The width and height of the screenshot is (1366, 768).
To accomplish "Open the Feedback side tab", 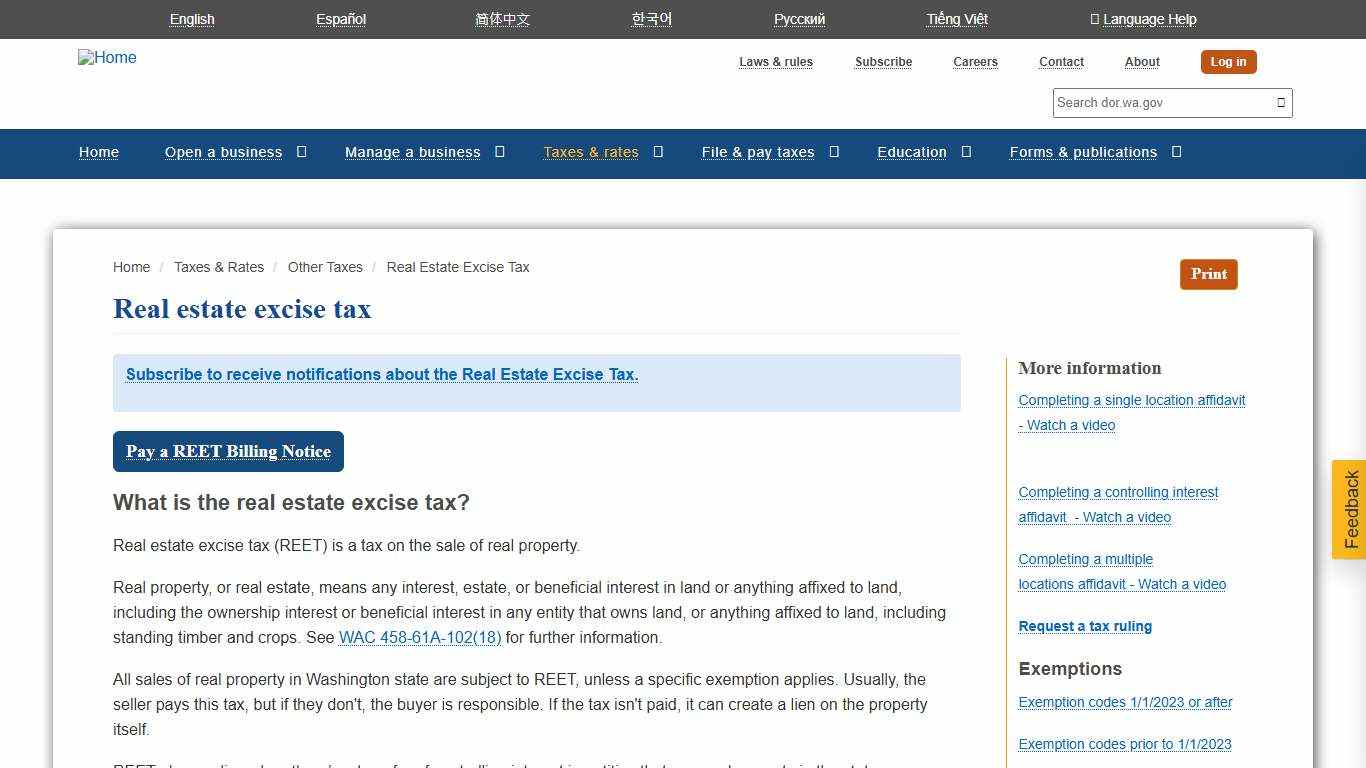I will pyautogui.click(x=1349, y=510).
